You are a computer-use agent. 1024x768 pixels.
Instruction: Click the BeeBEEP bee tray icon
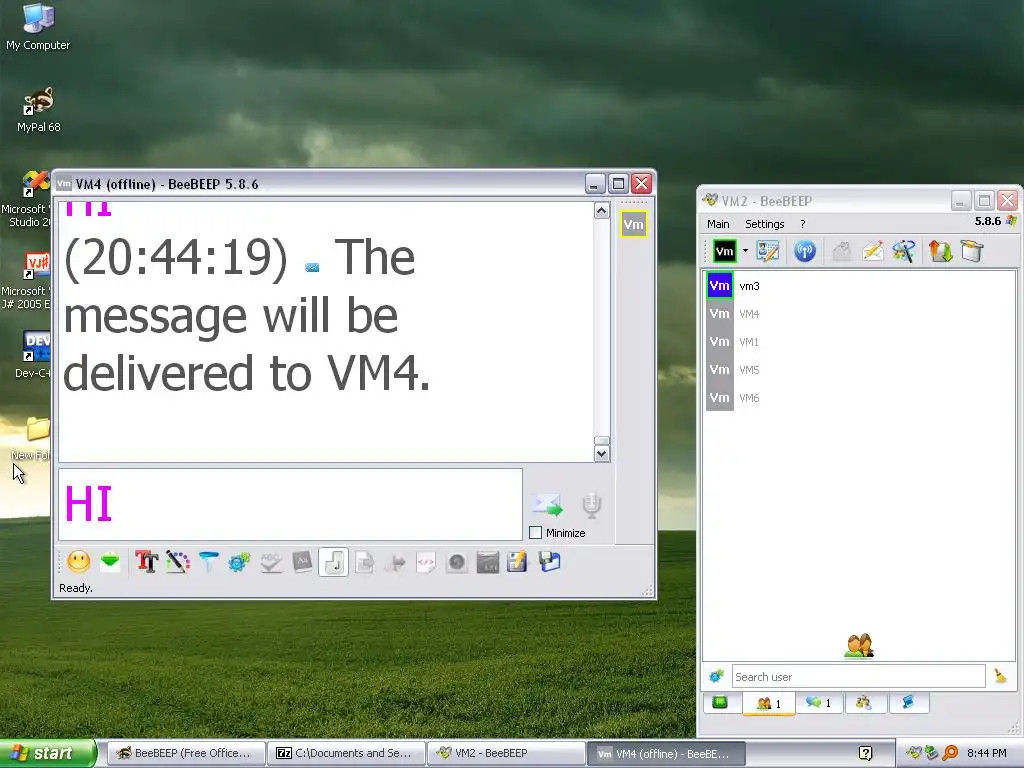point(913,753)
